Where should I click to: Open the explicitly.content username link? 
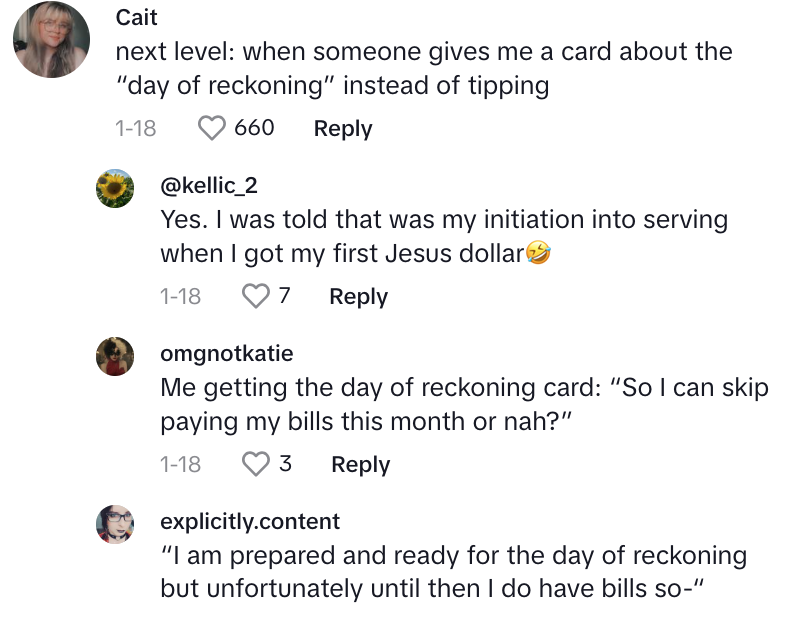pos(250,522)
